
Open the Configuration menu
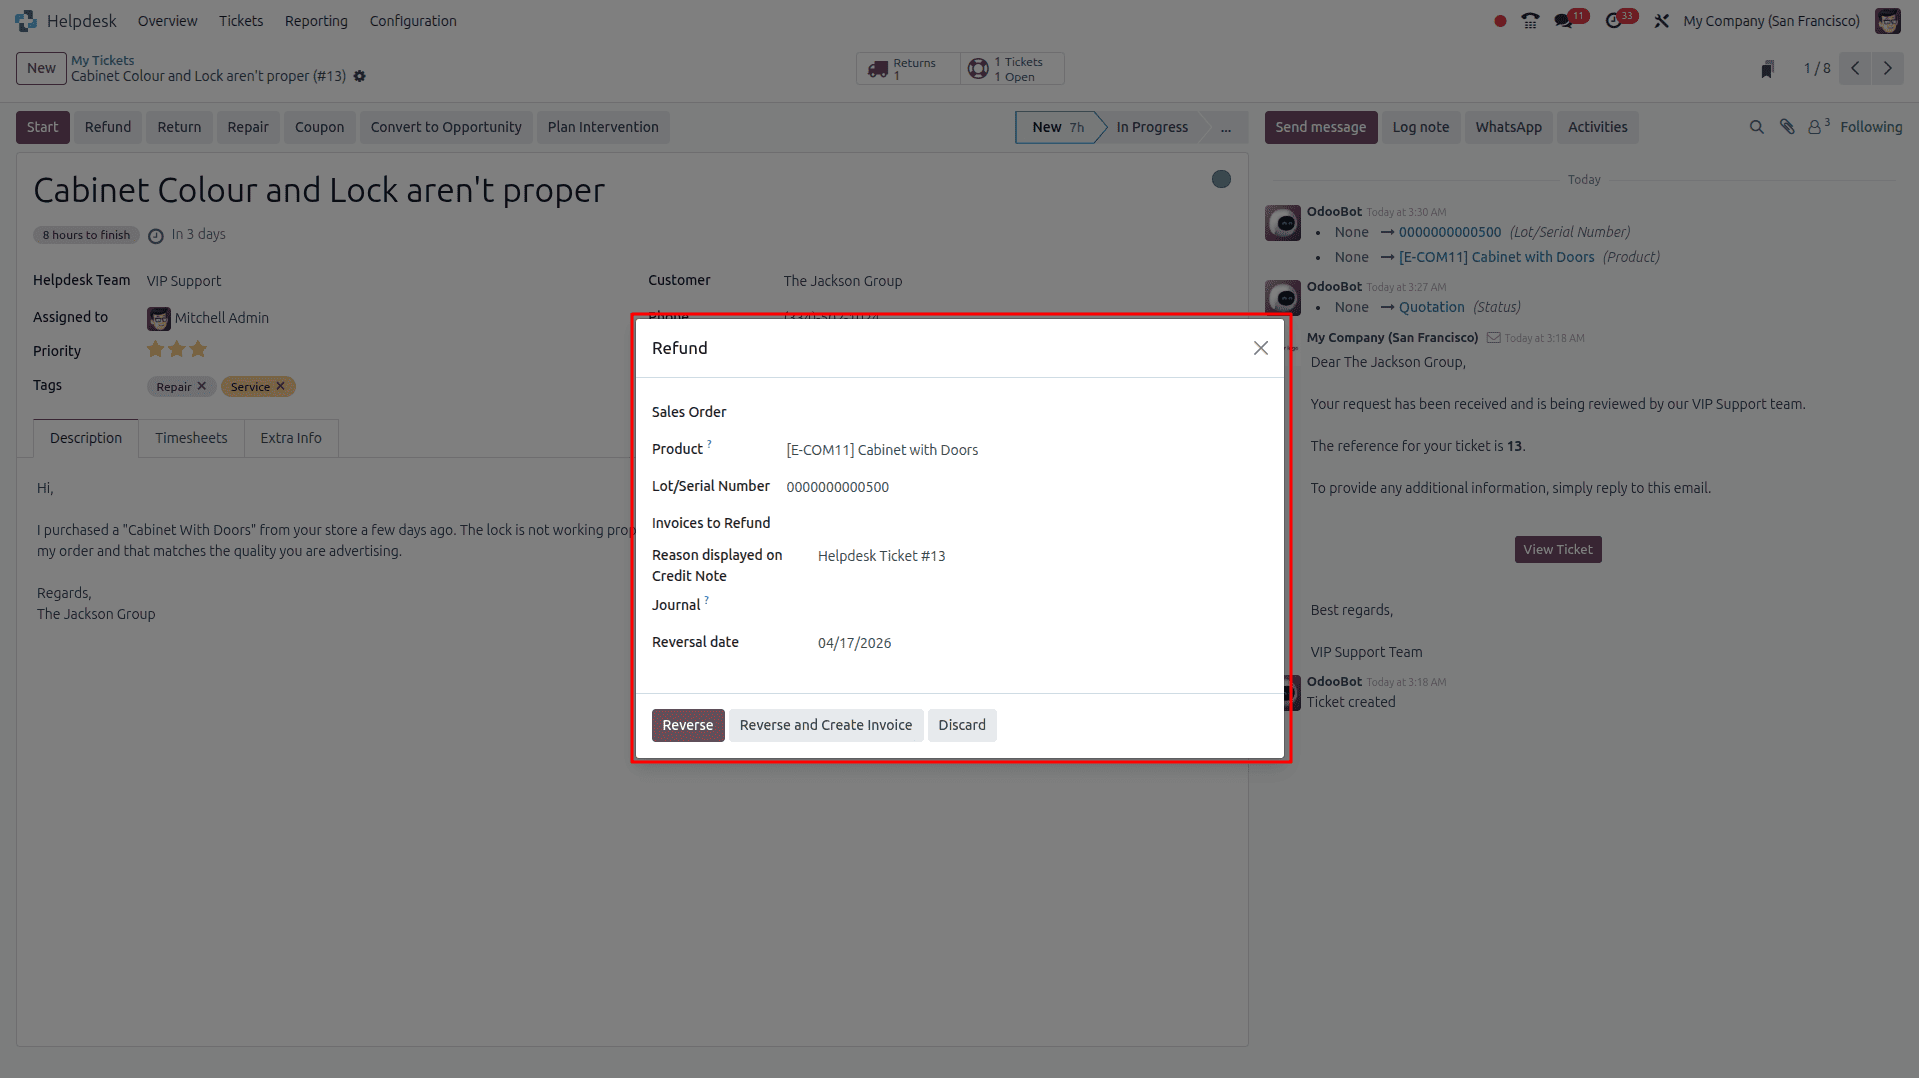pos(413,21)
